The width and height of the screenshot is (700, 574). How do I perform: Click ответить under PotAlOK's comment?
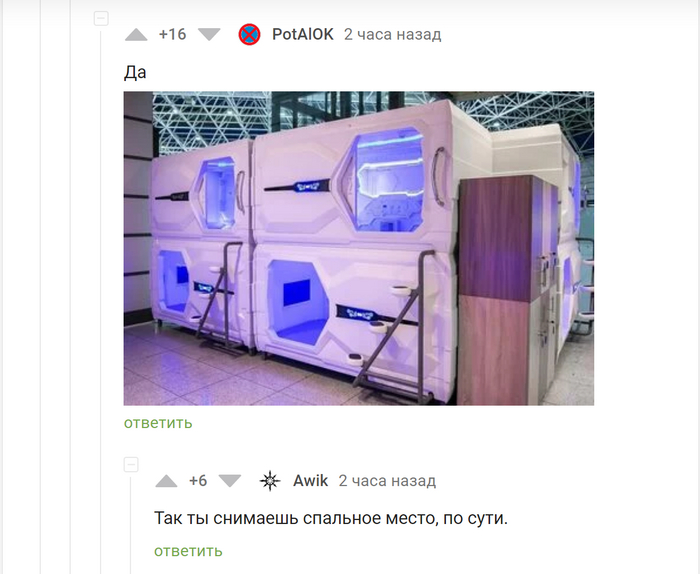coord(158,423)
